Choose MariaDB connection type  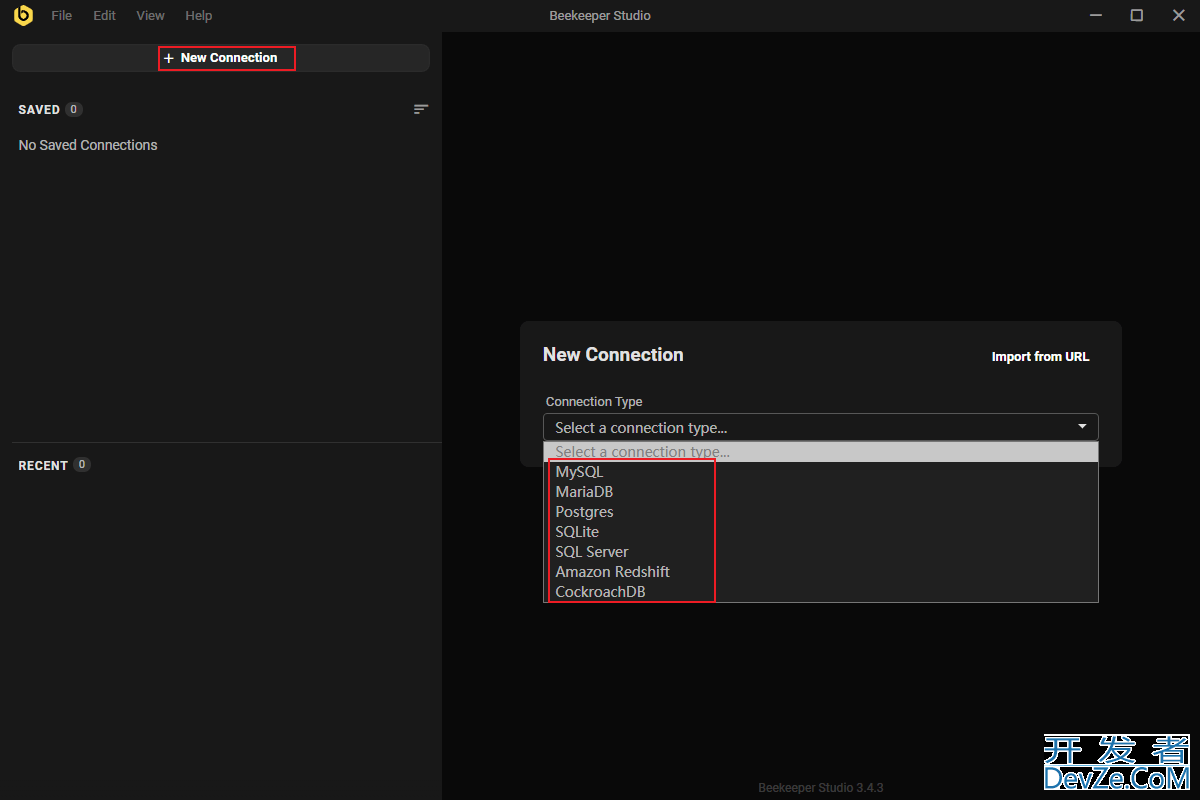pyautogui.click(x=821, y=492)
